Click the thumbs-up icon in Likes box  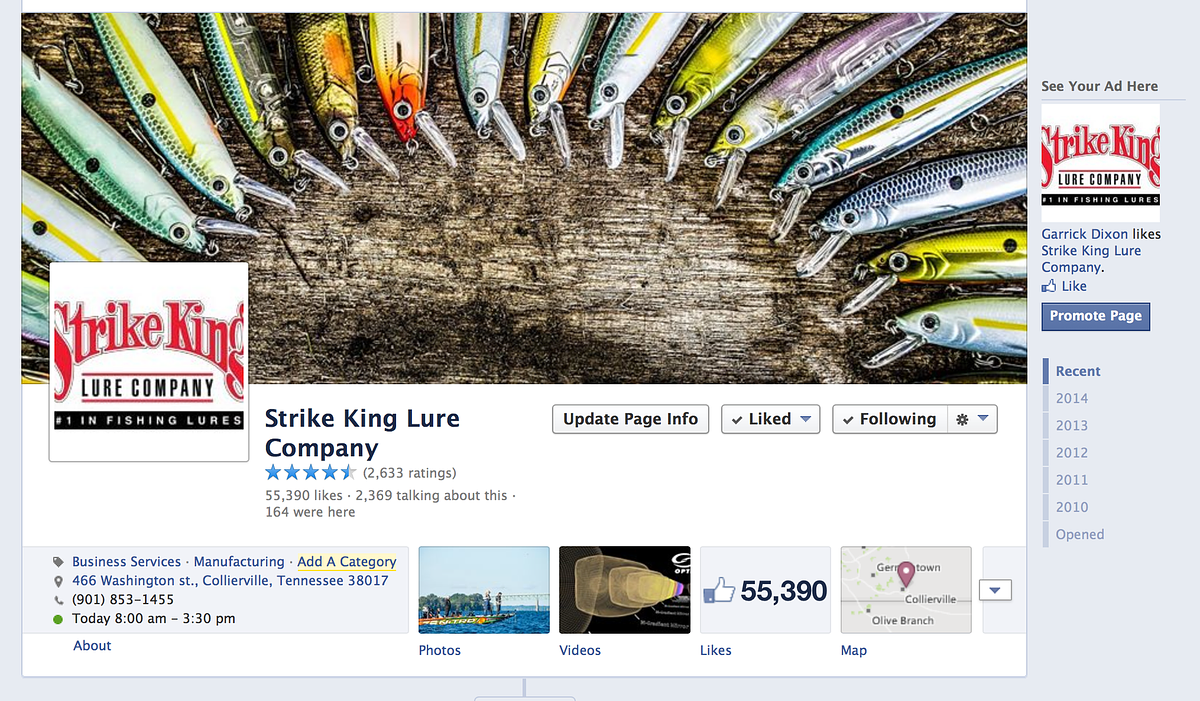[719, 591]
